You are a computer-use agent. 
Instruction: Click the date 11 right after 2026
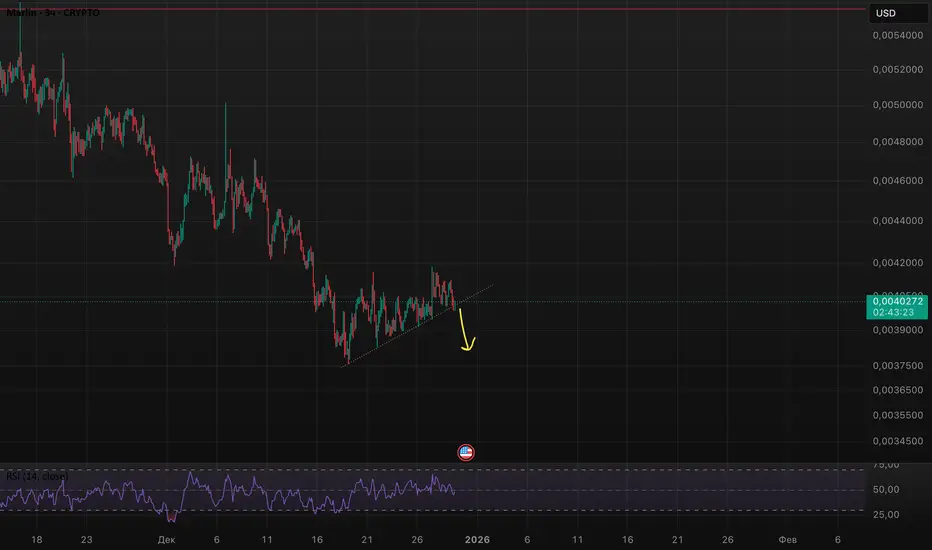coord(577,540)
